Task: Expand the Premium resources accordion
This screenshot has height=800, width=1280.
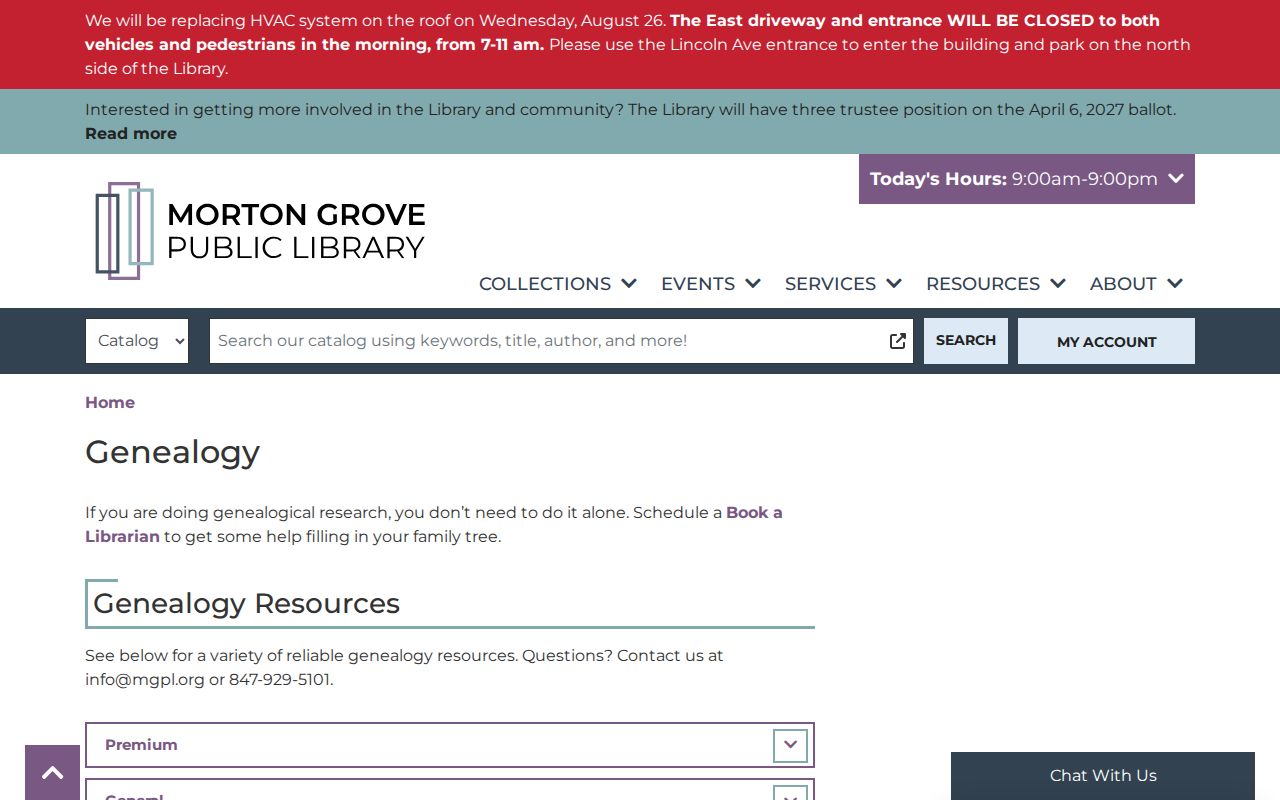Action: coord(450,745)
